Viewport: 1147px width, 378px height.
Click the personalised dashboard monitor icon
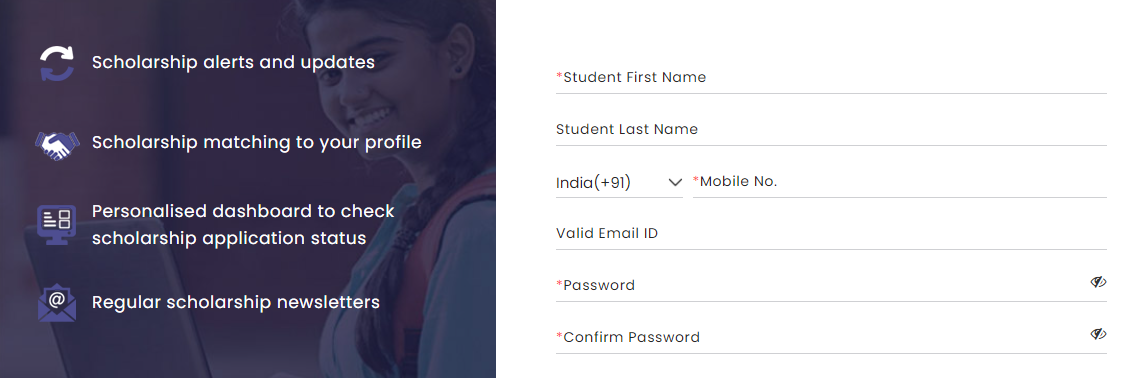tap(56, 224)
